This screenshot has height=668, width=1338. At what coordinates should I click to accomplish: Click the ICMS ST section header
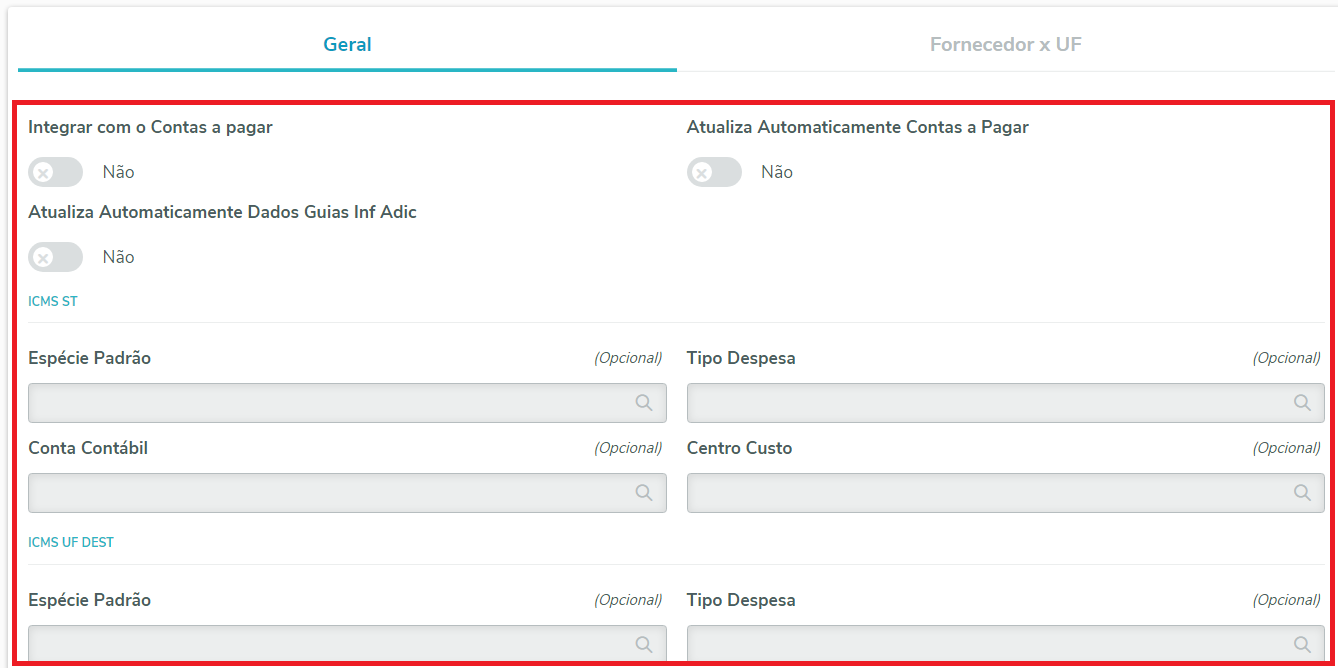[x=53, y=301]
